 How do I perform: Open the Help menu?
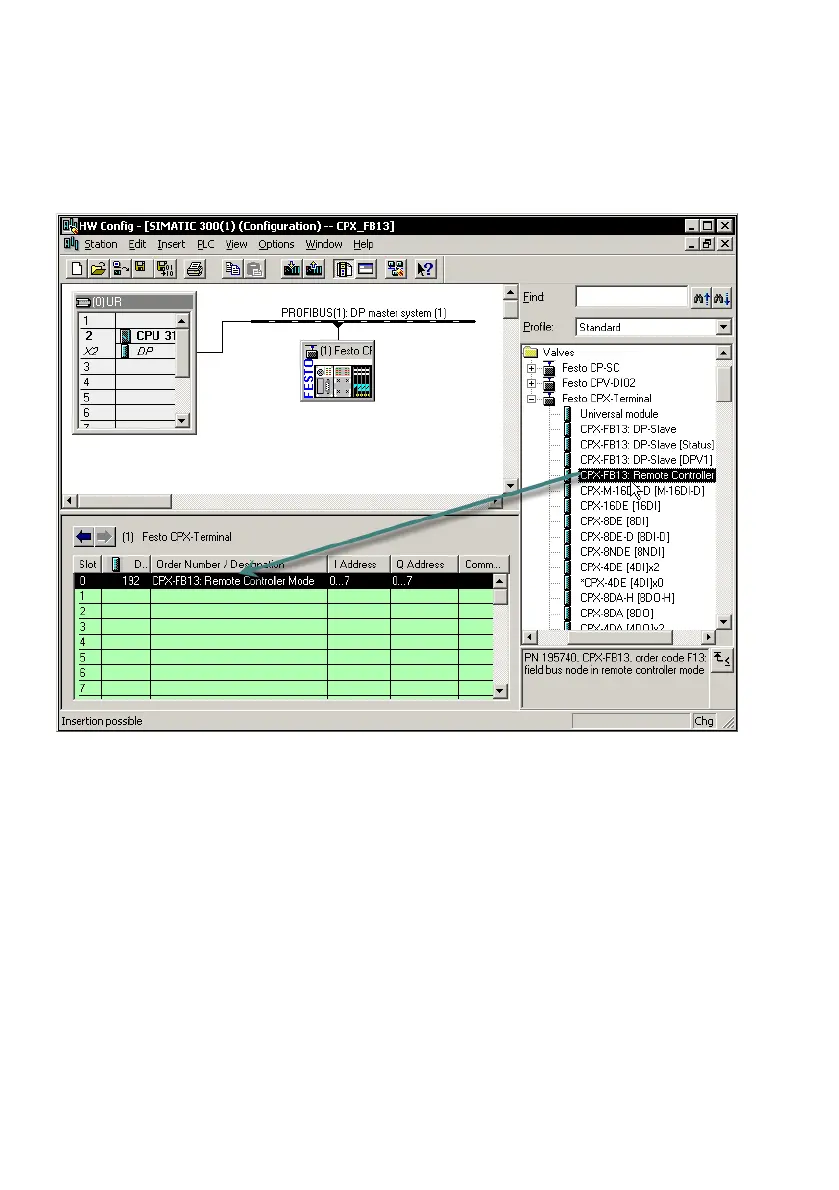[363, 244]
